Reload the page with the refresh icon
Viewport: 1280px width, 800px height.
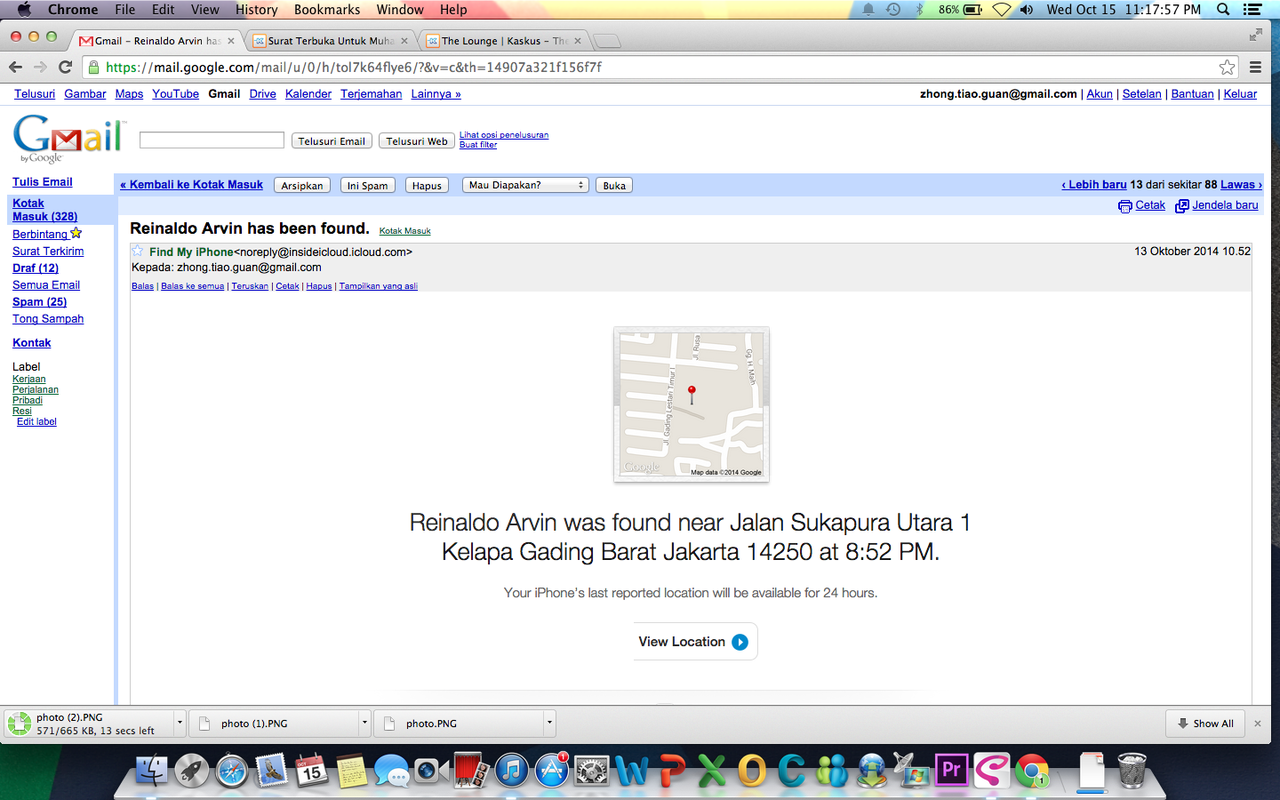[x=65, y=67]
